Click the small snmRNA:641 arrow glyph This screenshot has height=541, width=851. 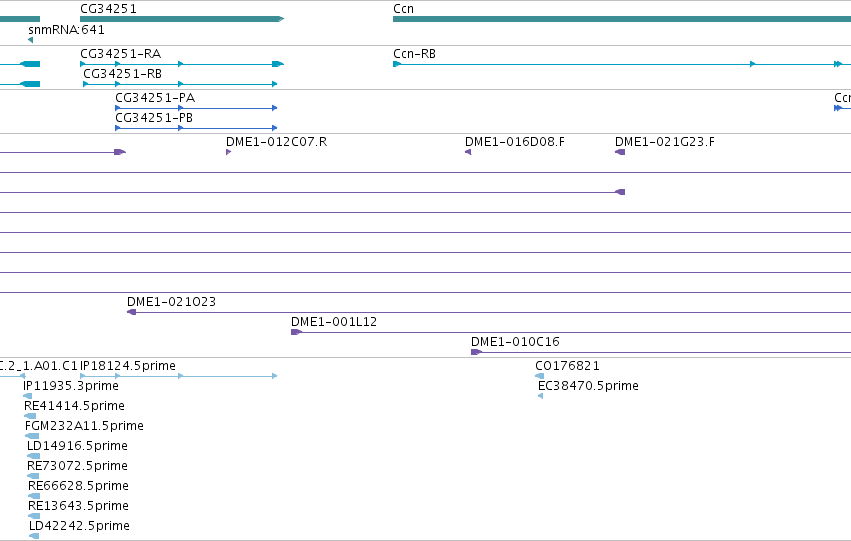(x=30, y=40)
